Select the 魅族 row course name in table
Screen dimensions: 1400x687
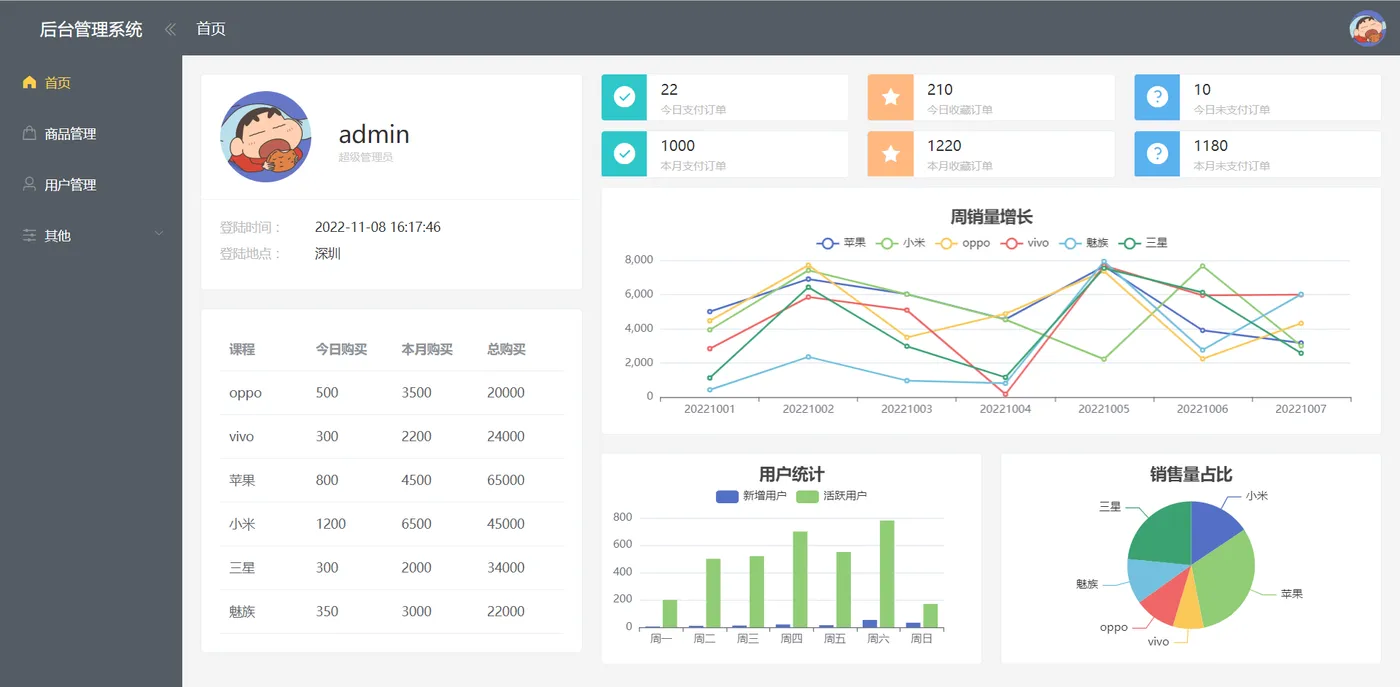pos(242,612)
